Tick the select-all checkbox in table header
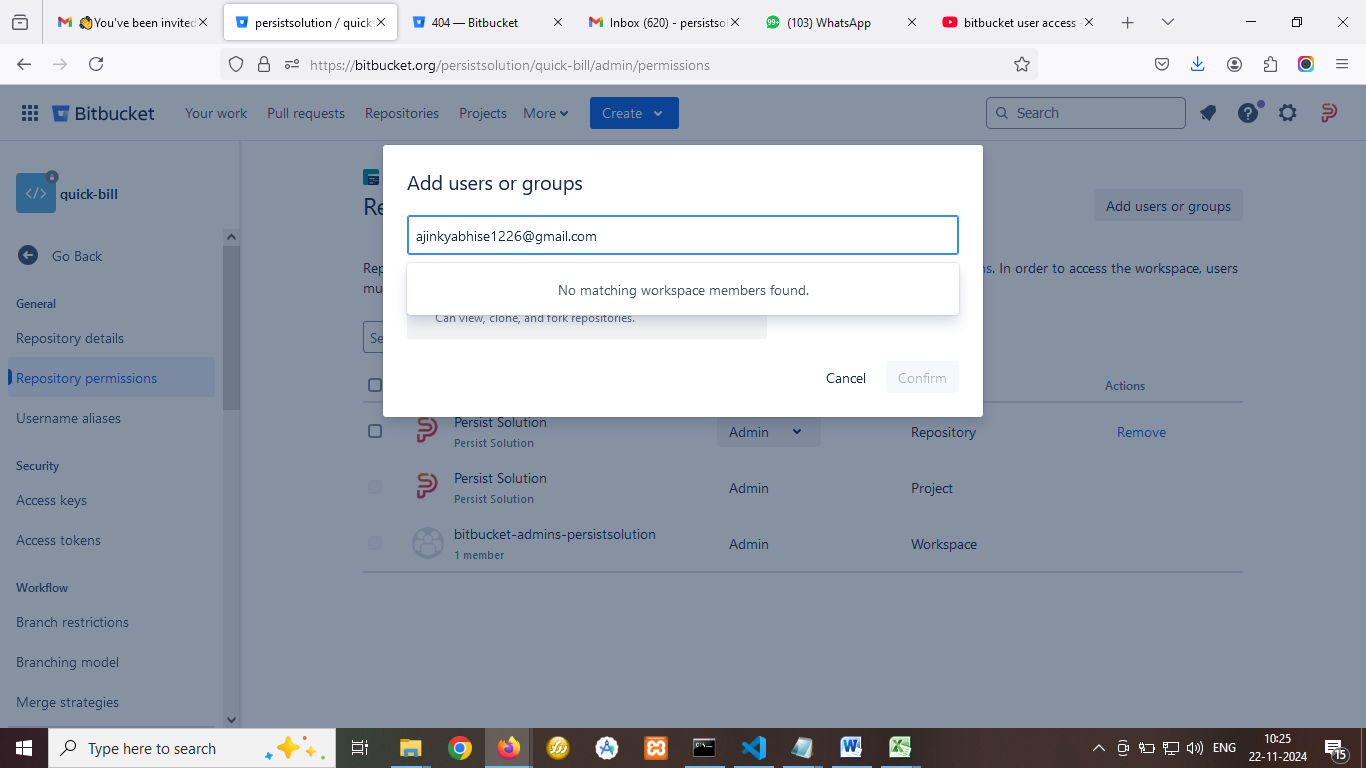The height and width of the screenshot is (768, 1366). (375, 385)
